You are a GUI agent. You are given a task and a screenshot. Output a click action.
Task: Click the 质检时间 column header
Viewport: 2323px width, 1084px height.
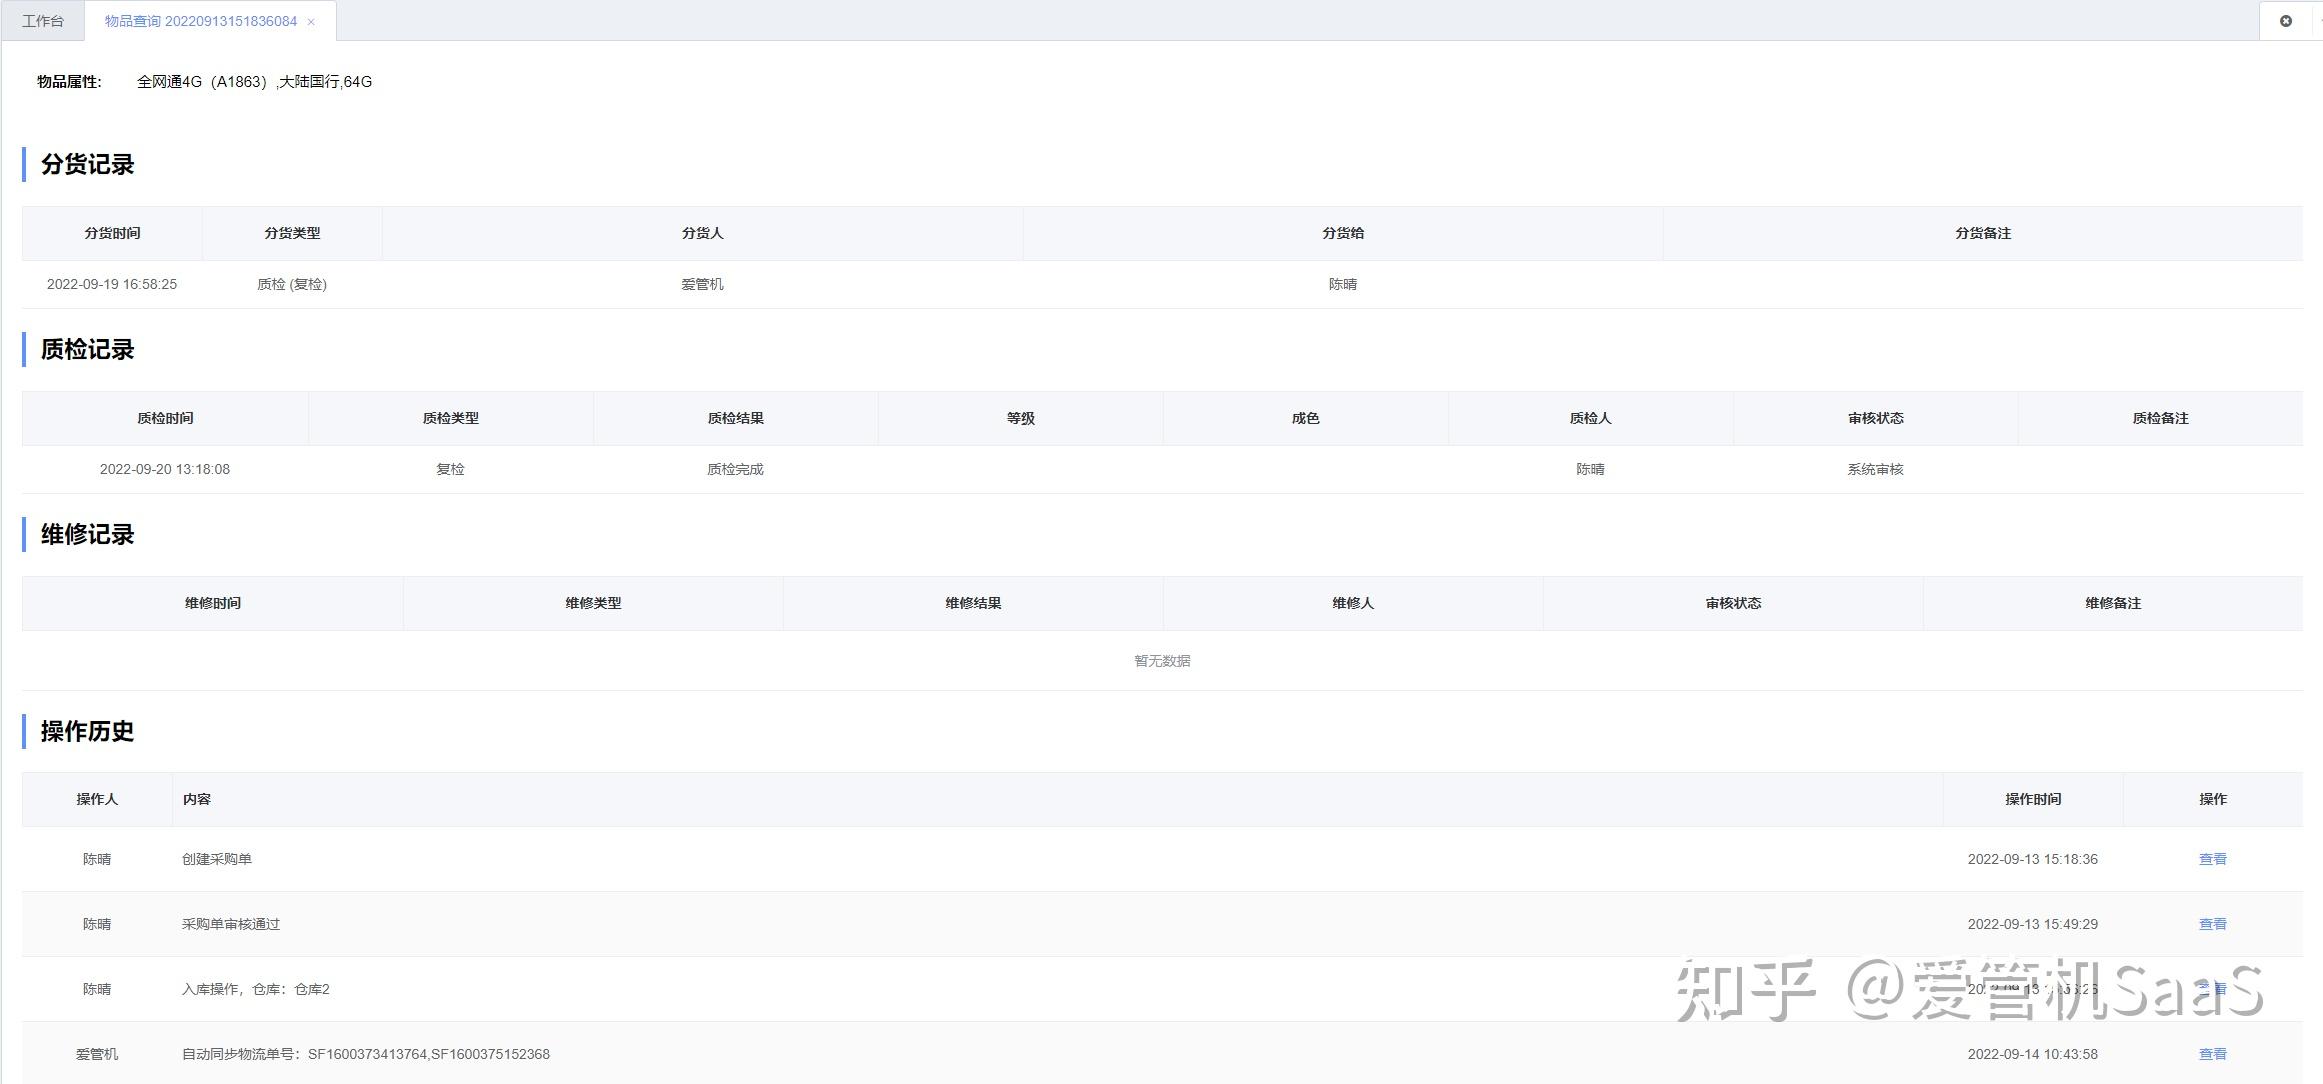165,418
